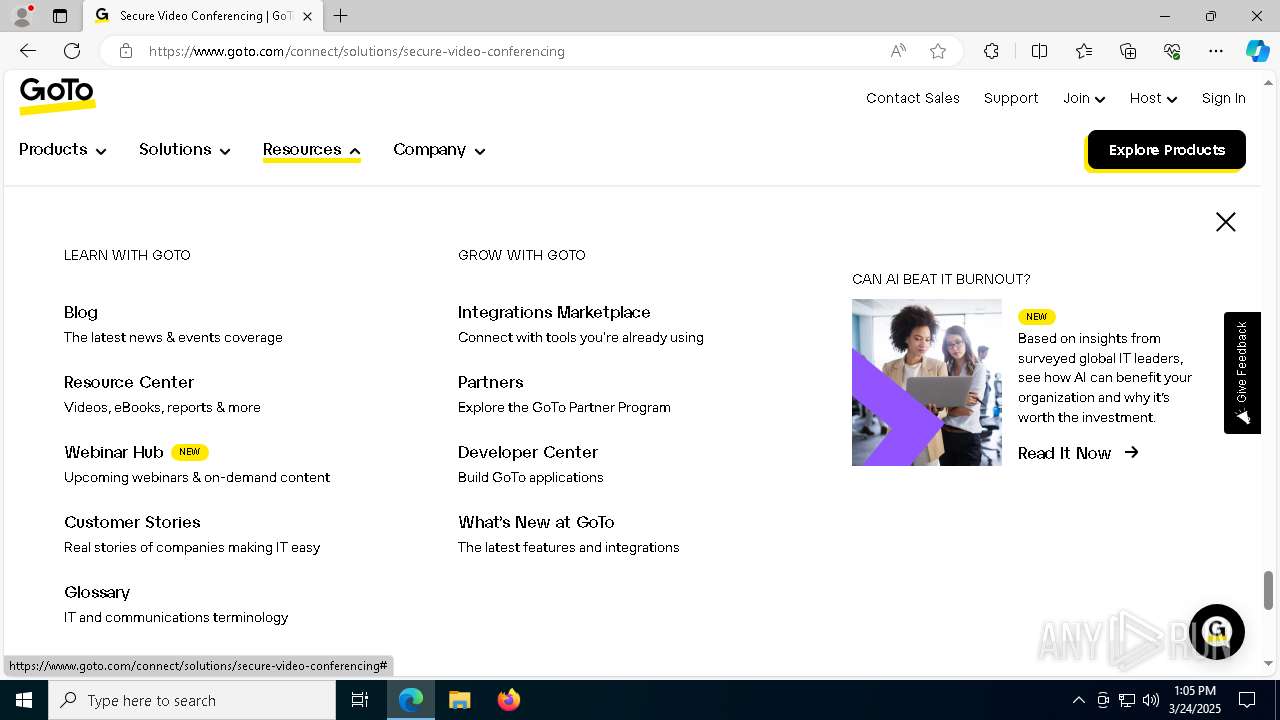Screen dimensions: 1280x720
Task: Open browser Extensions icon
Action: [x=991, y=51]
